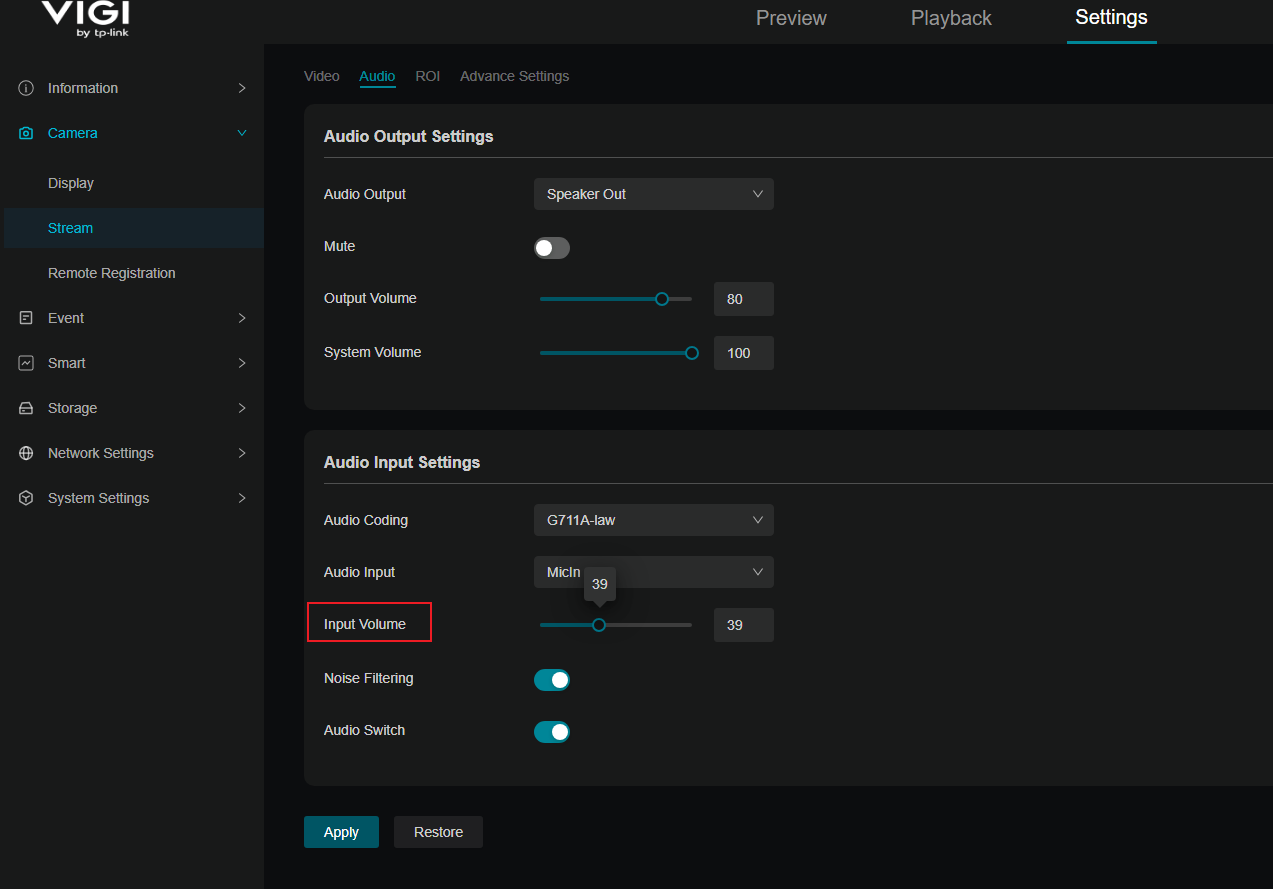
Task: Click the Input Volume value field showing 39
Action: coord(744,625)
